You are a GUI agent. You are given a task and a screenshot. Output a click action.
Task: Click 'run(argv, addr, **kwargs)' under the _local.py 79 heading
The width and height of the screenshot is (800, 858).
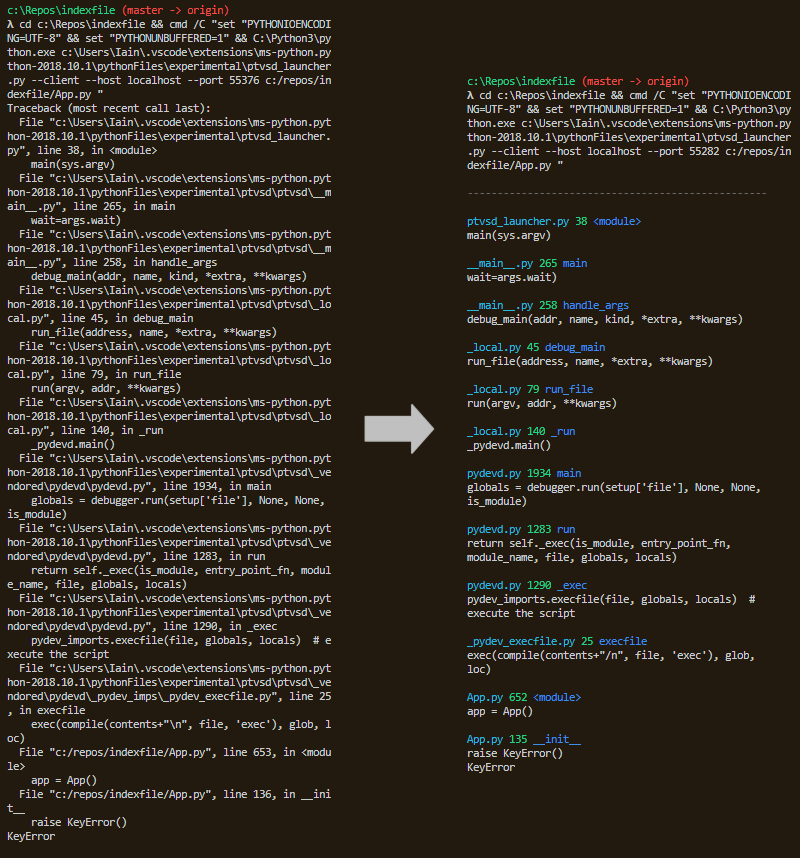(542, 403)
